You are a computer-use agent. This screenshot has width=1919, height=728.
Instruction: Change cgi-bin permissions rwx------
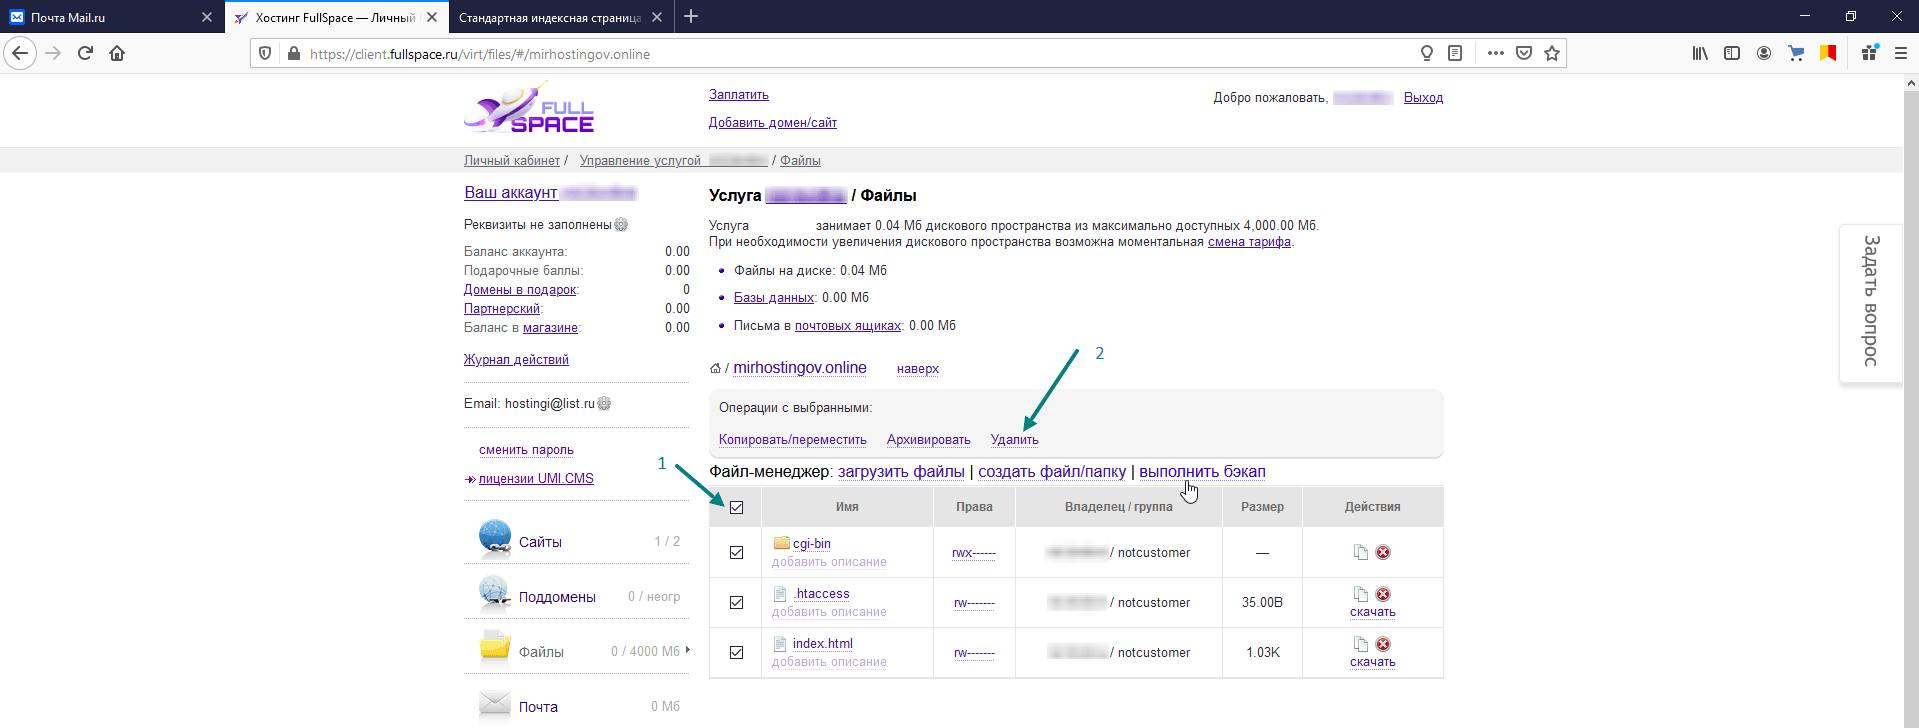pyautogui.click(x=974, y=553)
